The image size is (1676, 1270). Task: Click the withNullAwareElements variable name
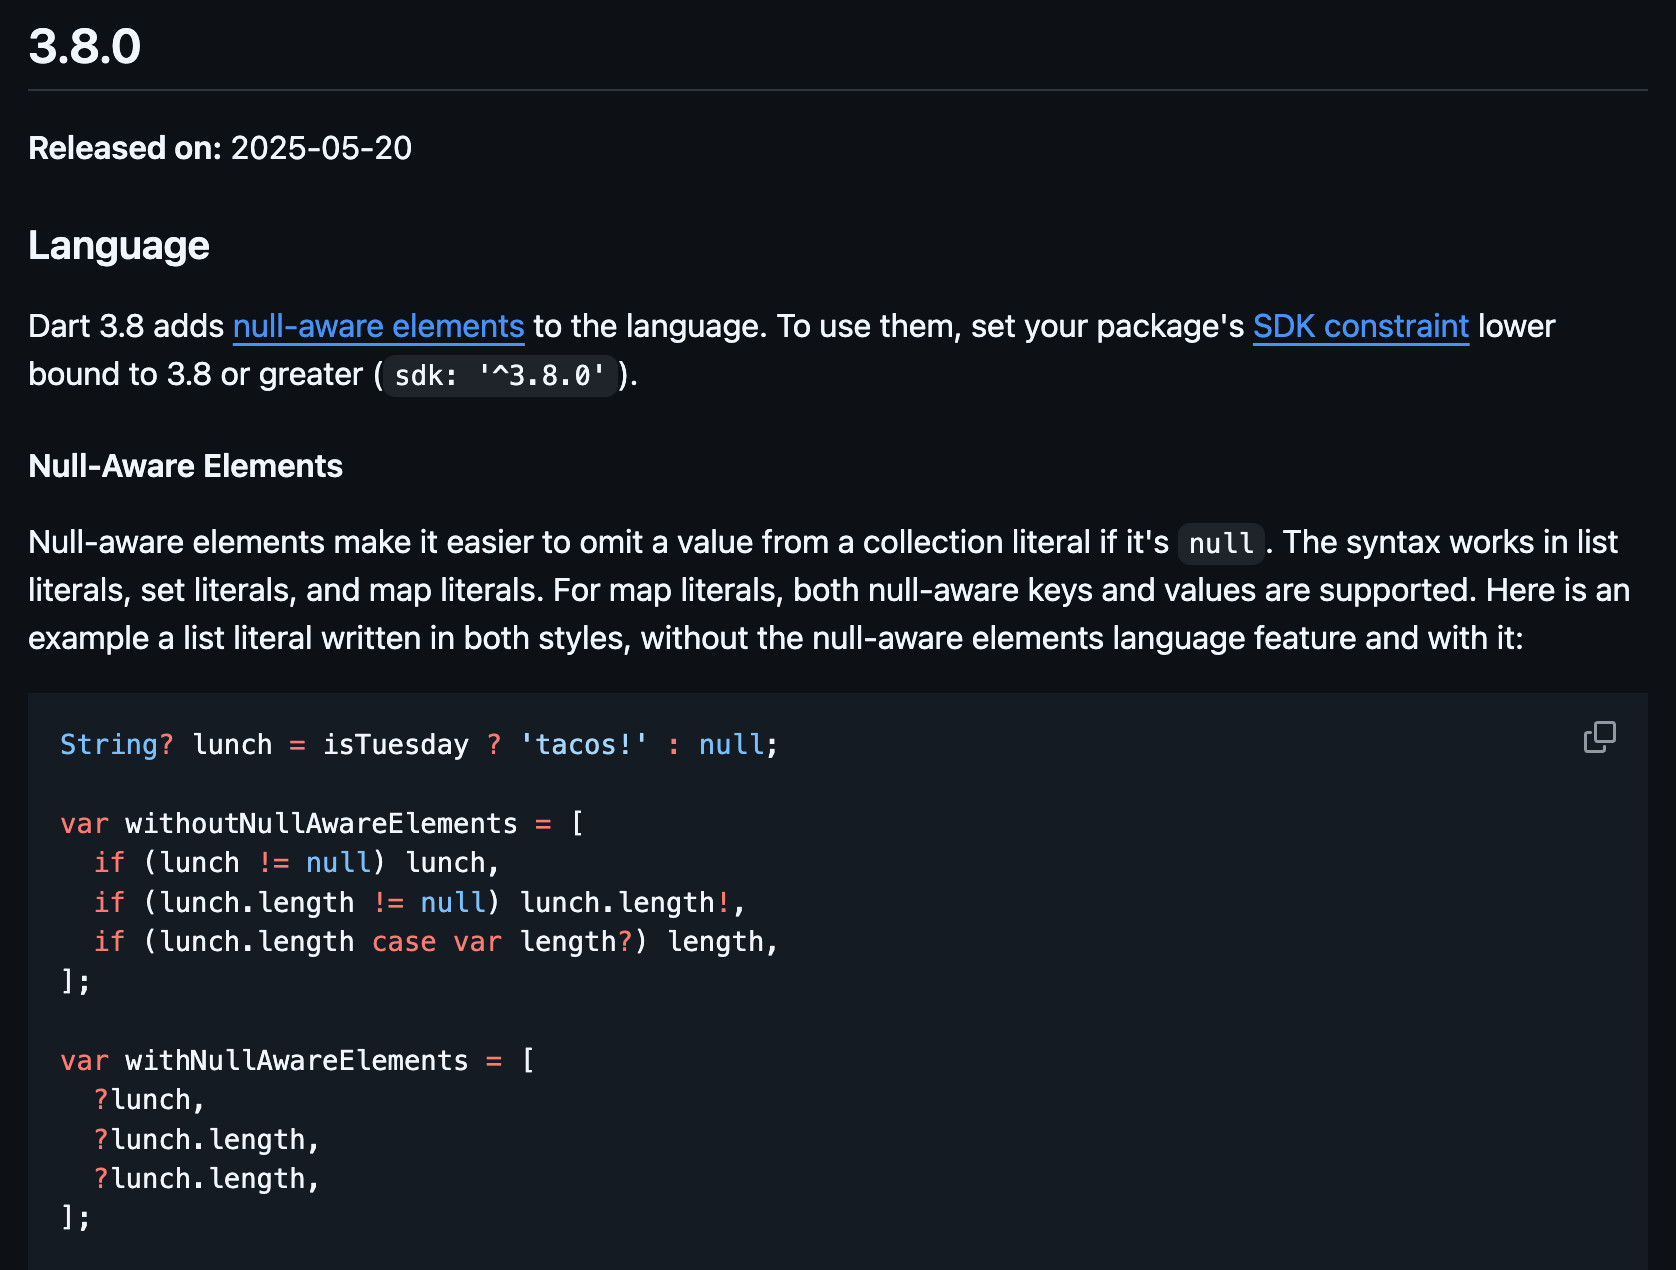pos(297,1061)
